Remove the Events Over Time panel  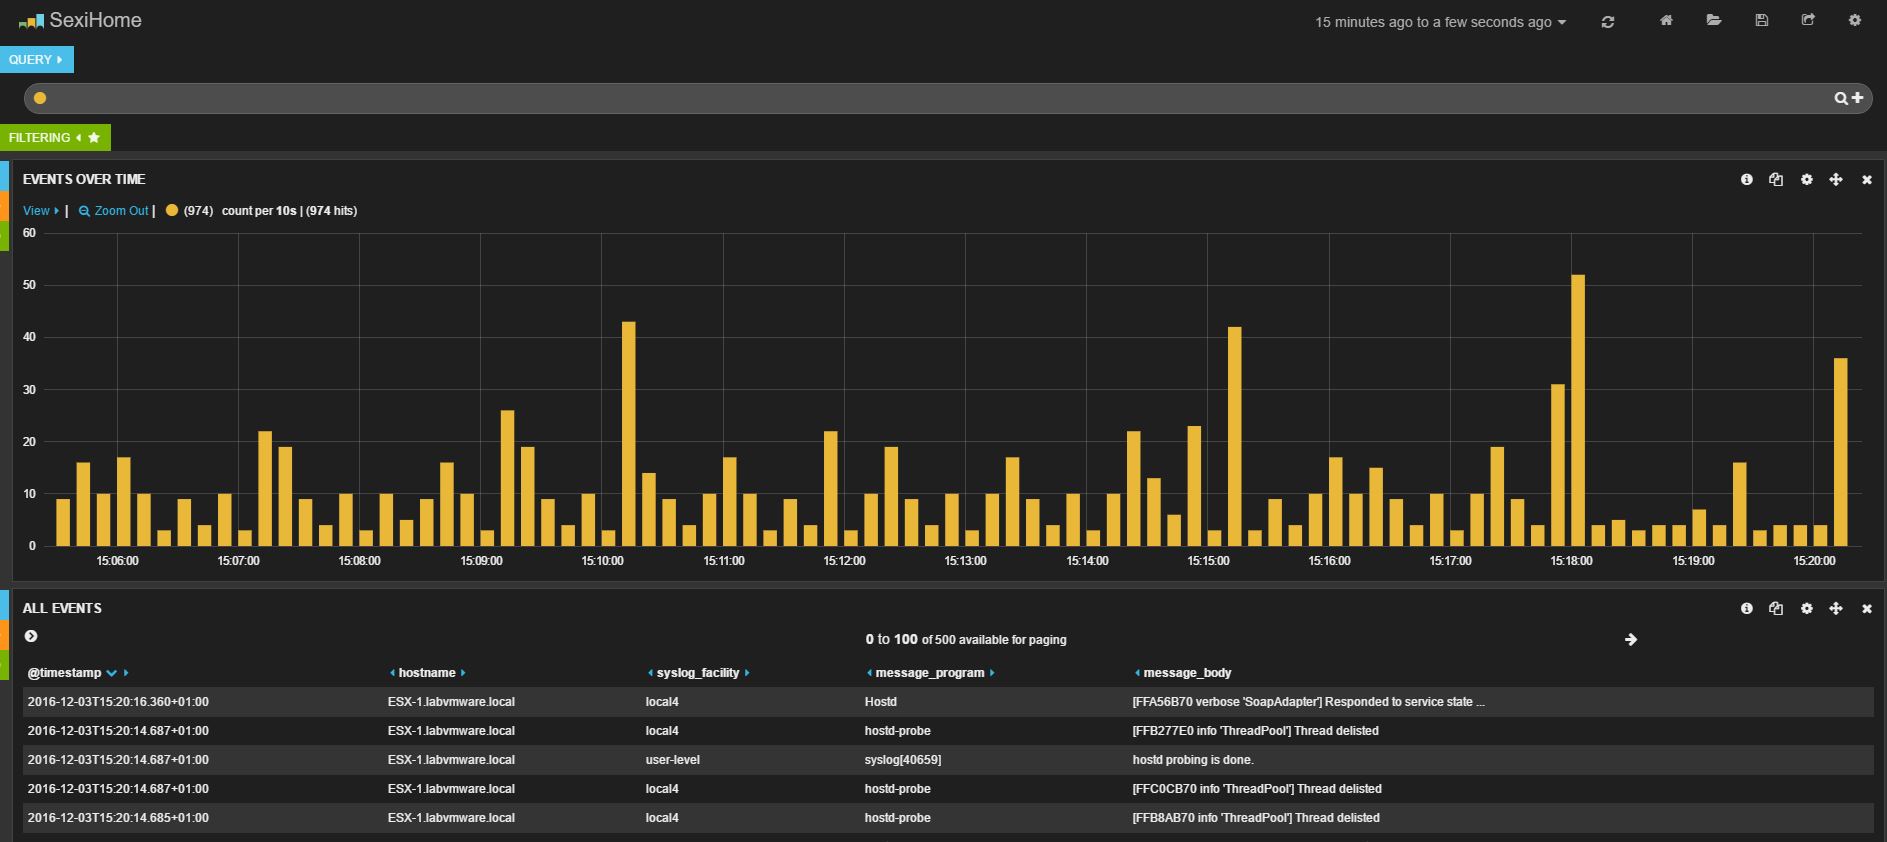(1866, 180)
